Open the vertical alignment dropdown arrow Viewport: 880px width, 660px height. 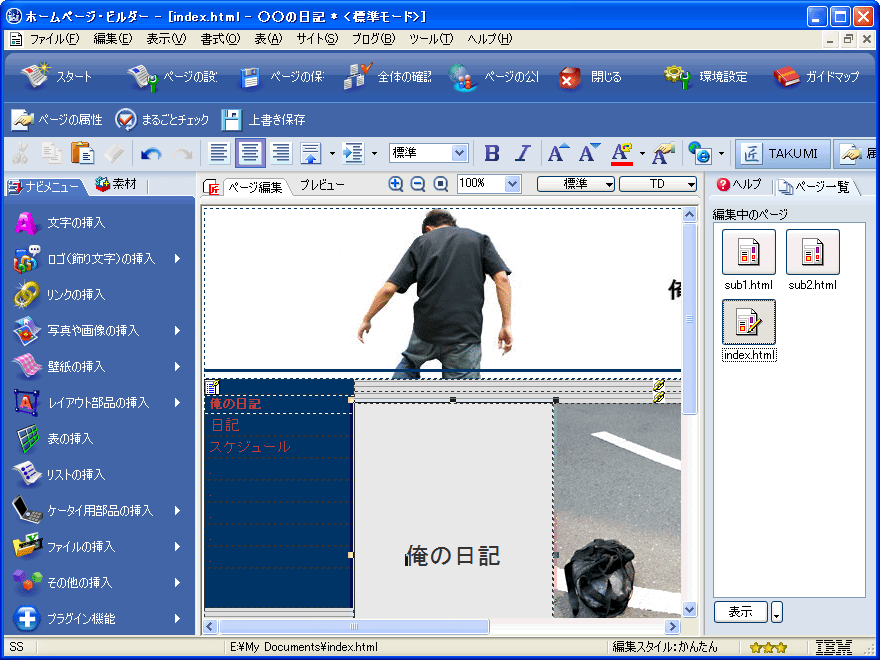coord(332,154)
